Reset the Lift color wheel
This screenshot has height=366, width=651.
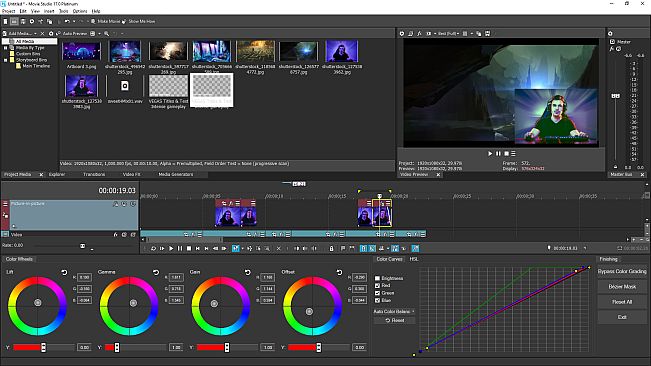click(64, 272)
